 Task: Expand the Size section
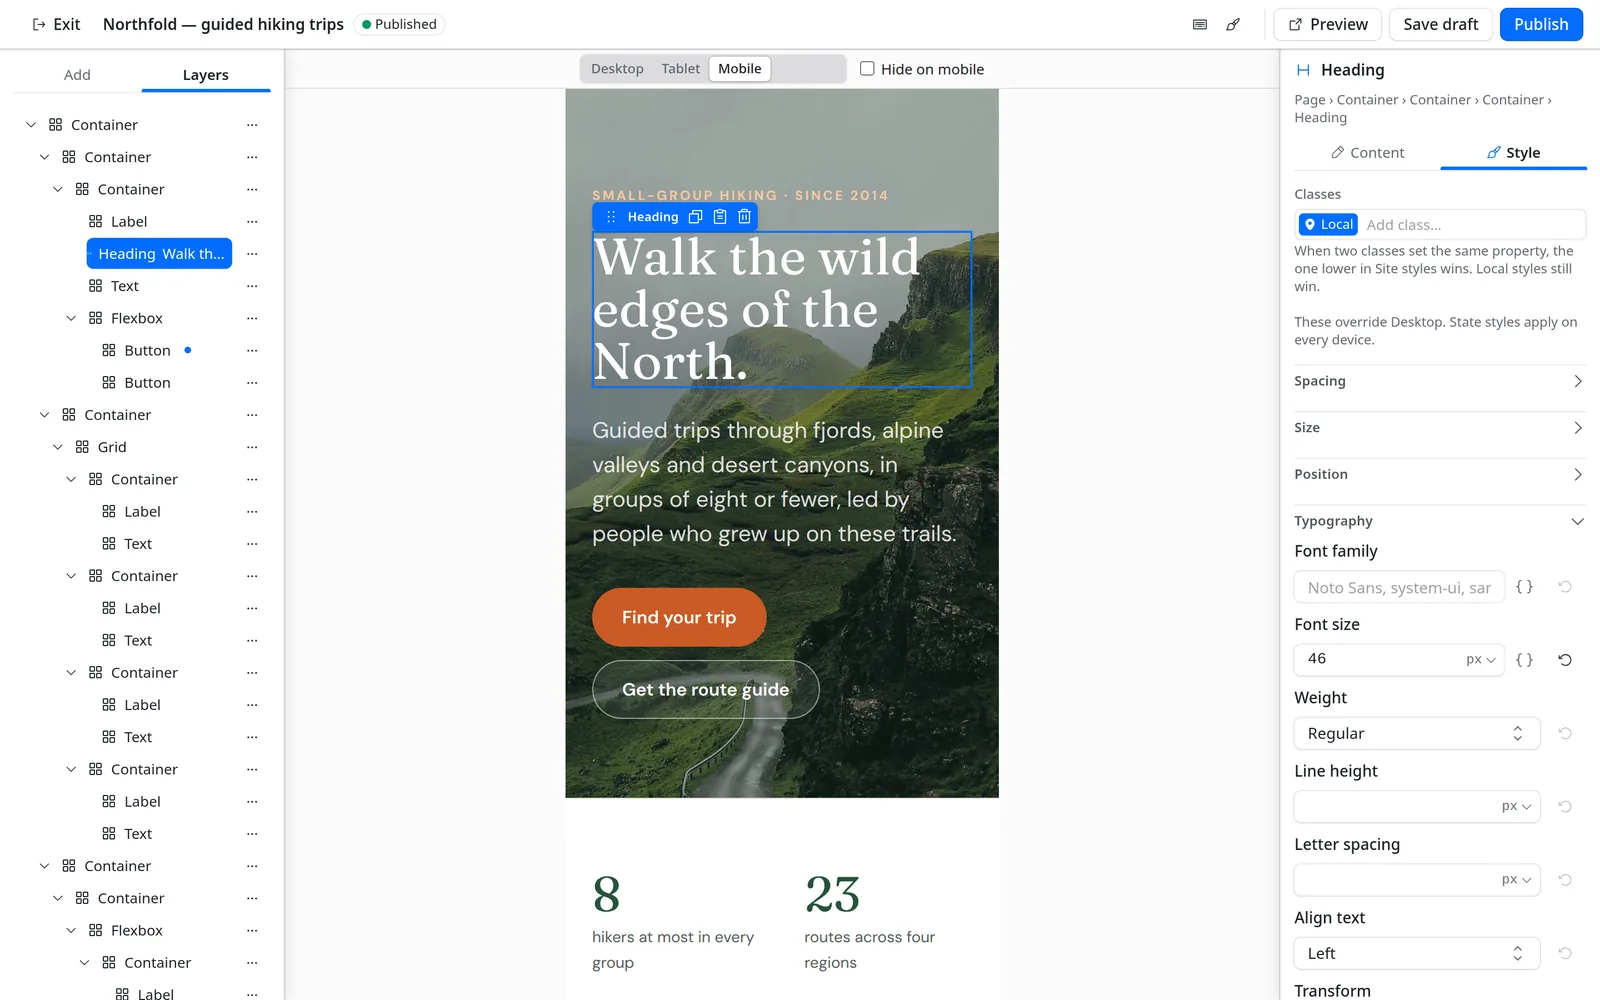(x=1440, y=428)
